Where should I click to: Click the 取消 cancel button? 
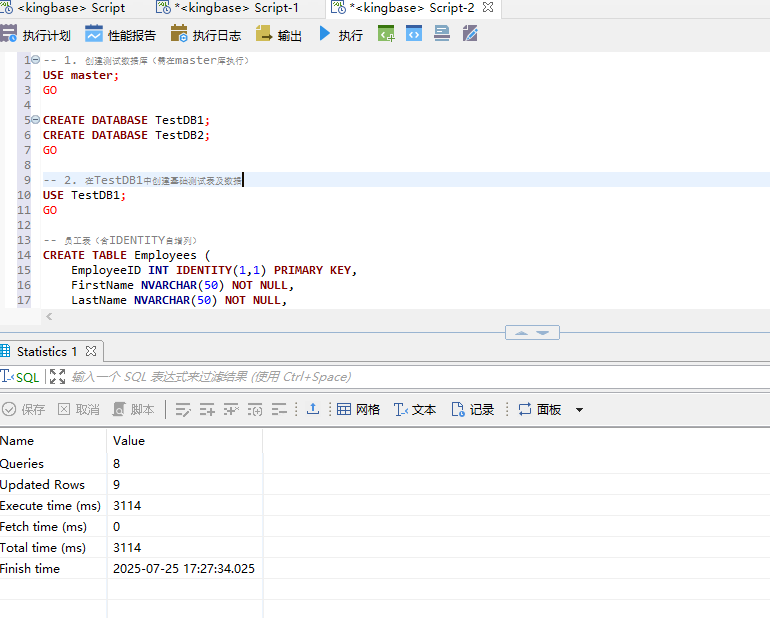click(79, 409)
